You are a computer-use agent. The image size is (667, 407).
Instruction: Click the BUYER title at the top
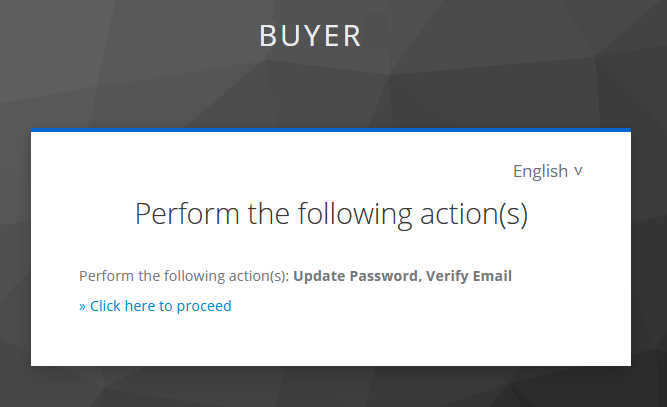tap(310, 36)
